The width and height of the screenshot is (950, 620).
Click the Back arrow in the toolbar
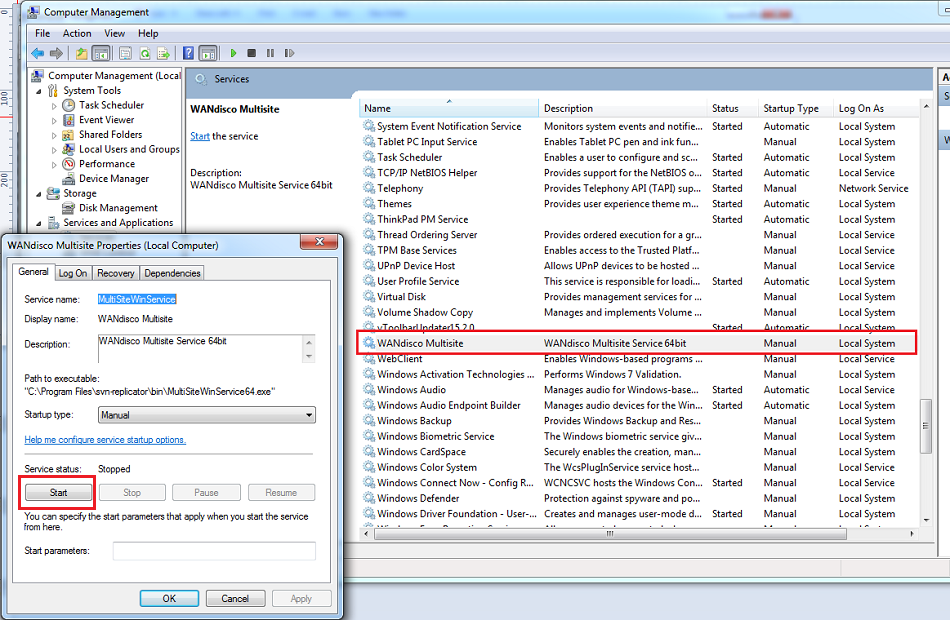pos(38,53)
